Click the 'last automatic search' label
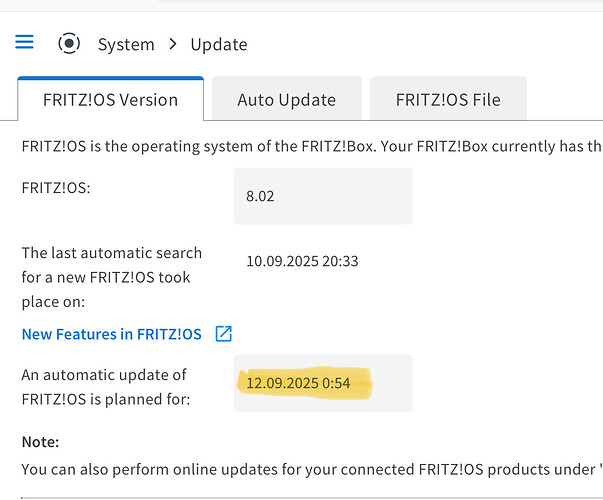 point(112,277)
